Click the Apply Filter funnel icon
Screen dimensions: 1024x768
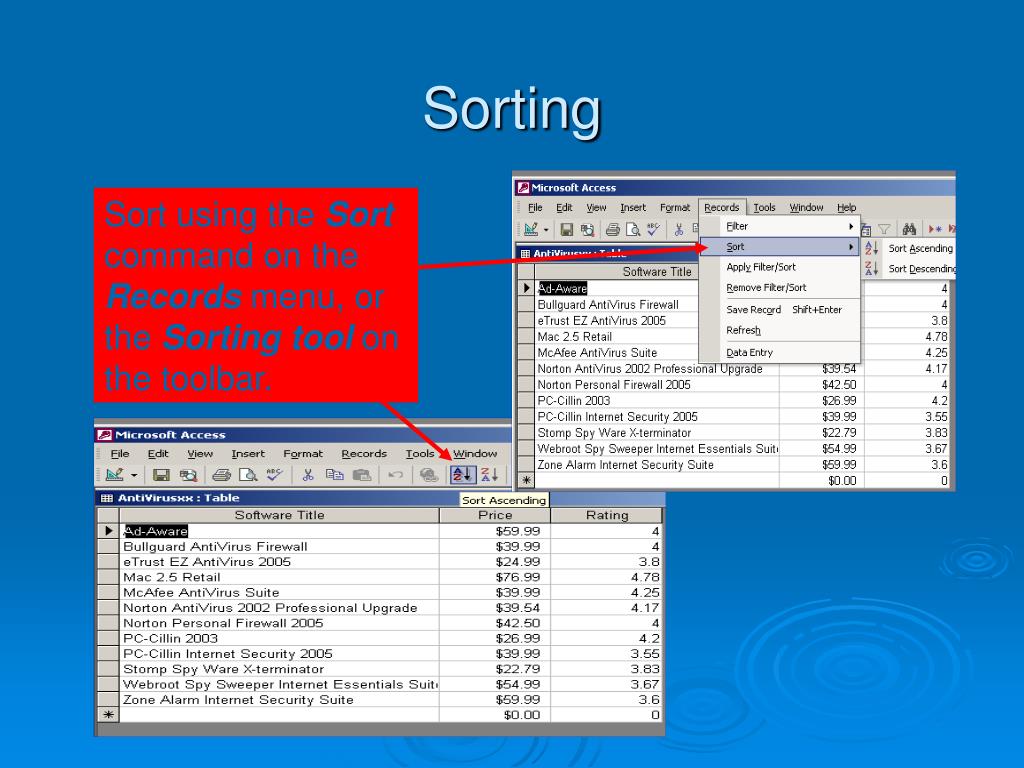pos(884,229)
